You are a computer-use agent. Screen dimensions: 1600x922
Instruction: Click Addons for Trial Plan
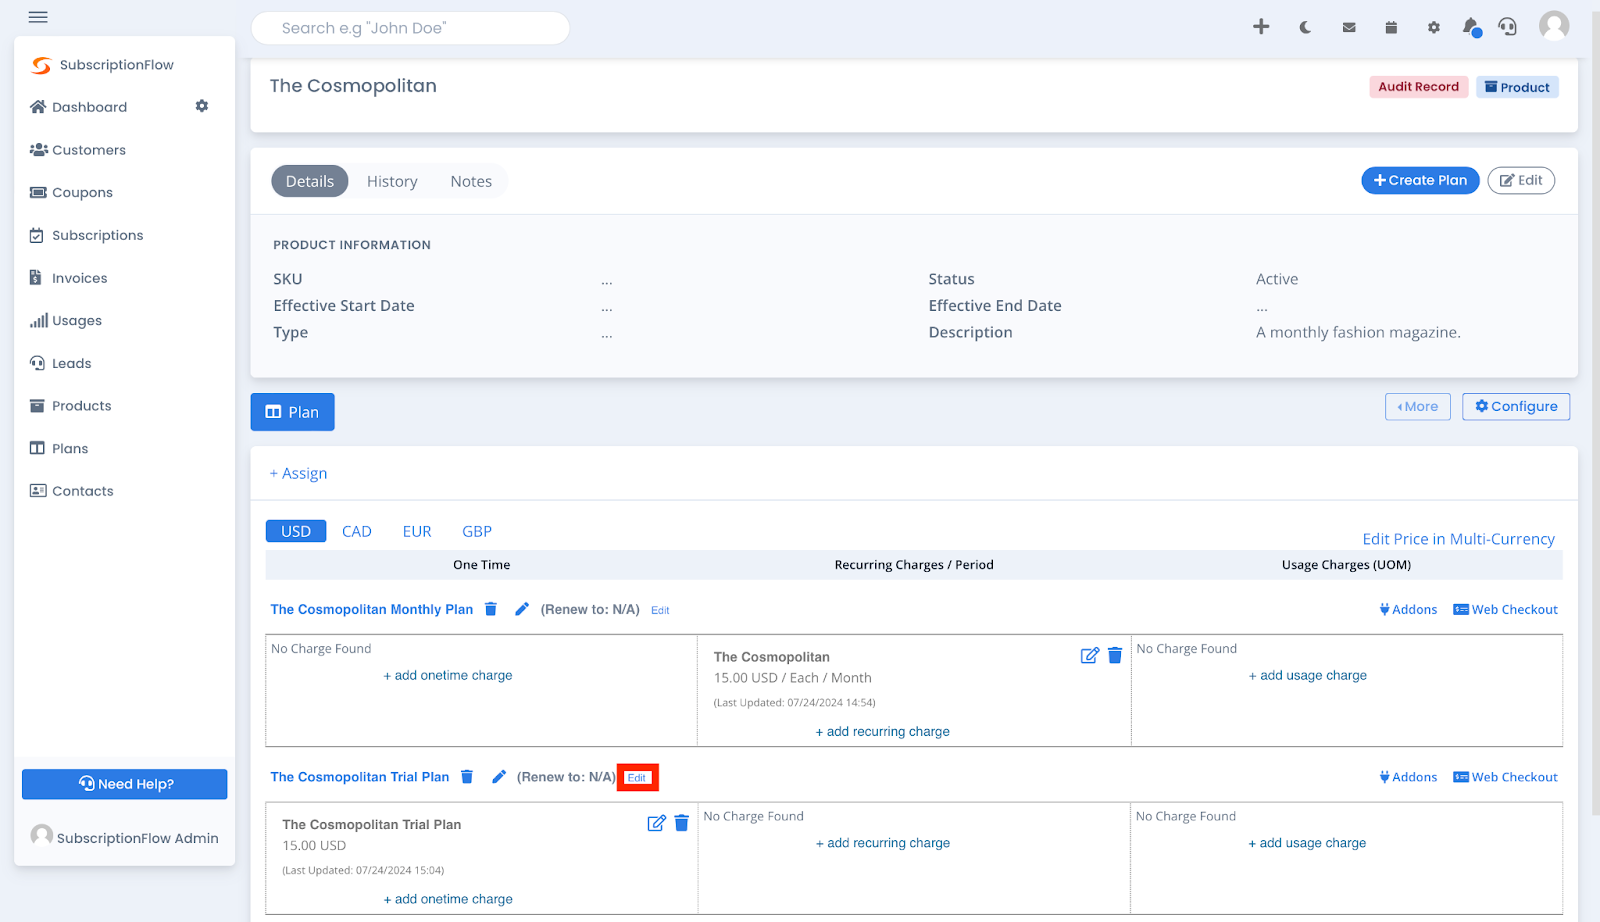1408,778
